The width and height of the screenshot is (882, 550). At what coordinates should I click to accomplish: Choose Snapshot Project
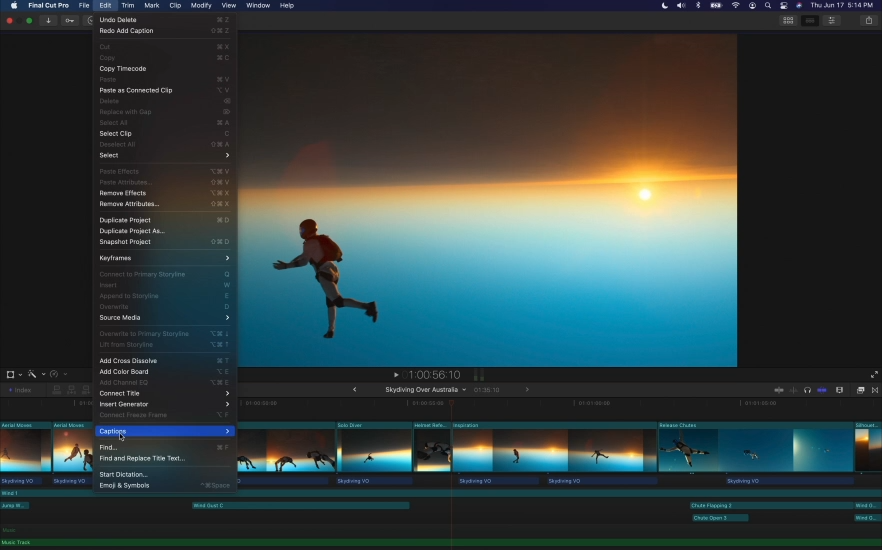pos(164,242)
